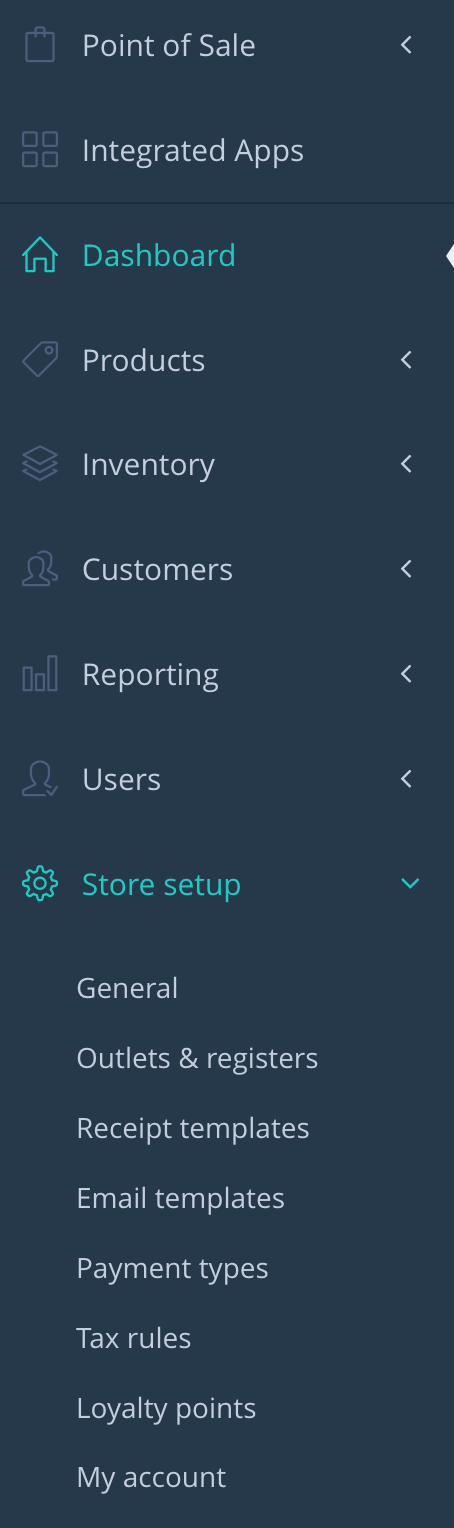
Task: Expand the Point of Sale chevron
Action: click(x=406, y=45)
